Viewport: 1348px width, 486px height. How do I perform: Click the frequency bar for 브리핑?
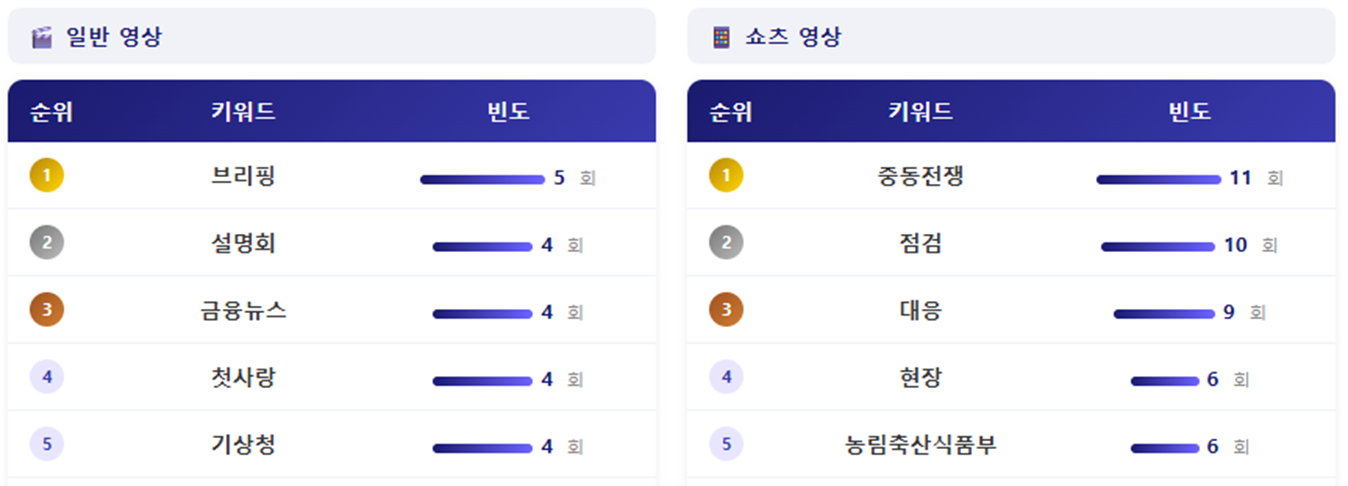[x=482, y=180]
